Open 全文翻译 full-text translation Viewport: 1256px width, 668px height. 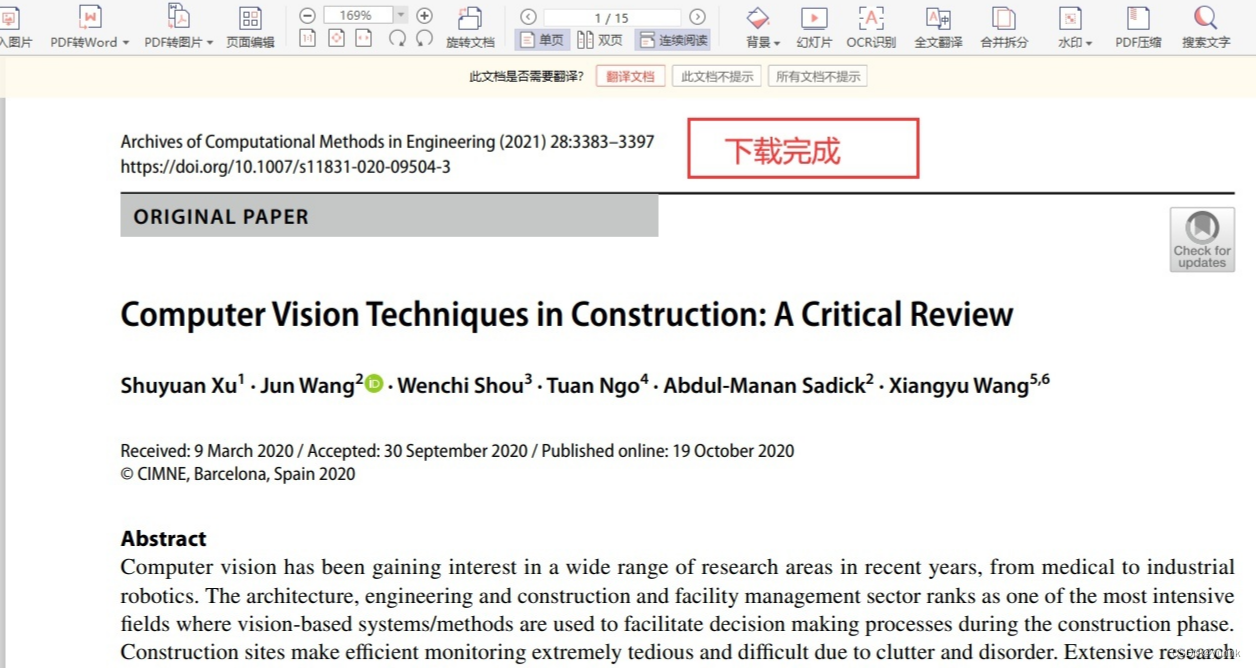[938, 26]
